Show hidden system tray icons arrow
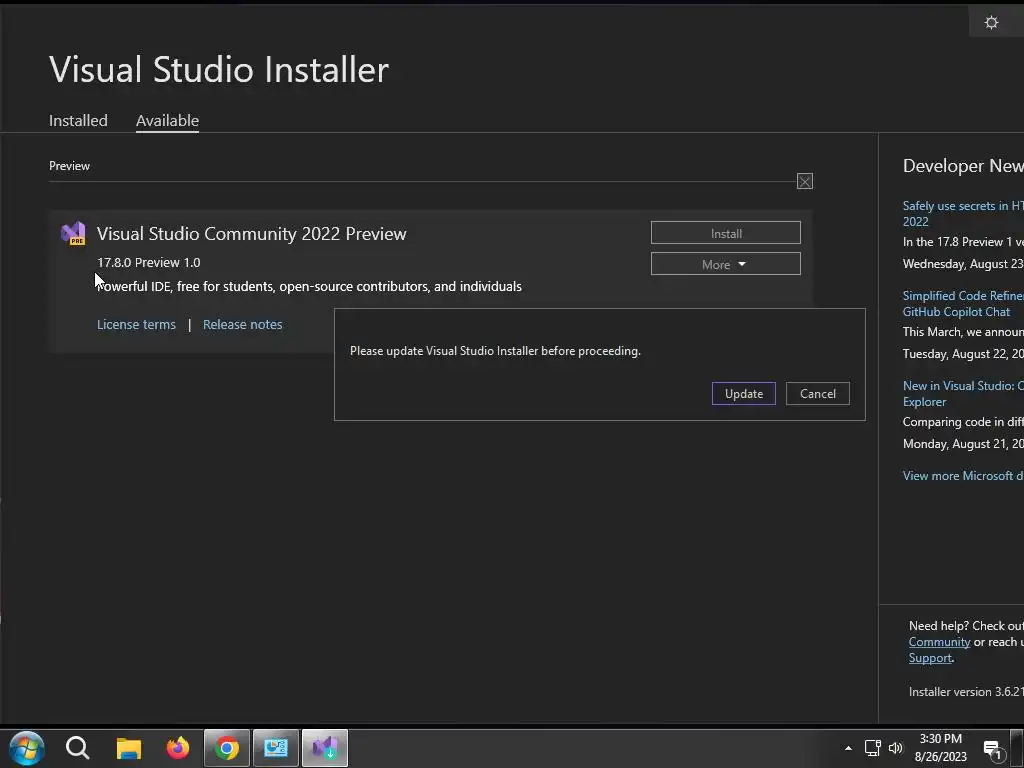Image resolution: width=1024 pixels, height=768 pixels. [x=848, y=748]
